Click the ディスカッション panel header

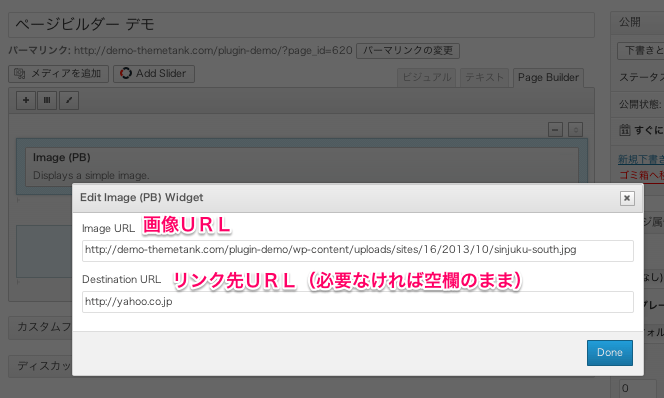pyautogui.click(x=40, y=366)
